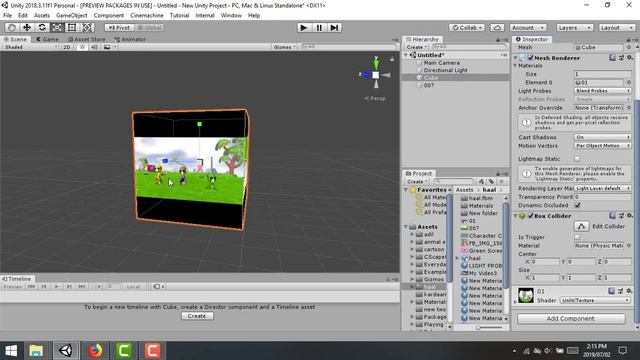Switch to the Asset Store tab
Image resolution: width=640 pixels, height=360 pixels.
[87, 39]
